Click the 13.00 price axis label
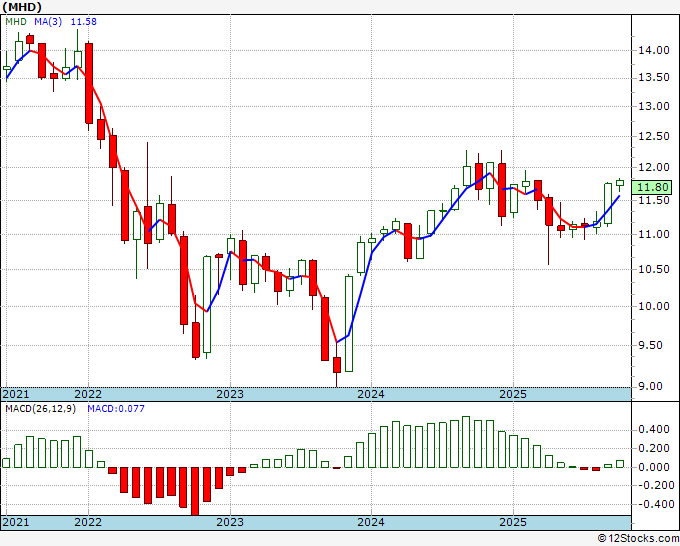 coord(654,106)
